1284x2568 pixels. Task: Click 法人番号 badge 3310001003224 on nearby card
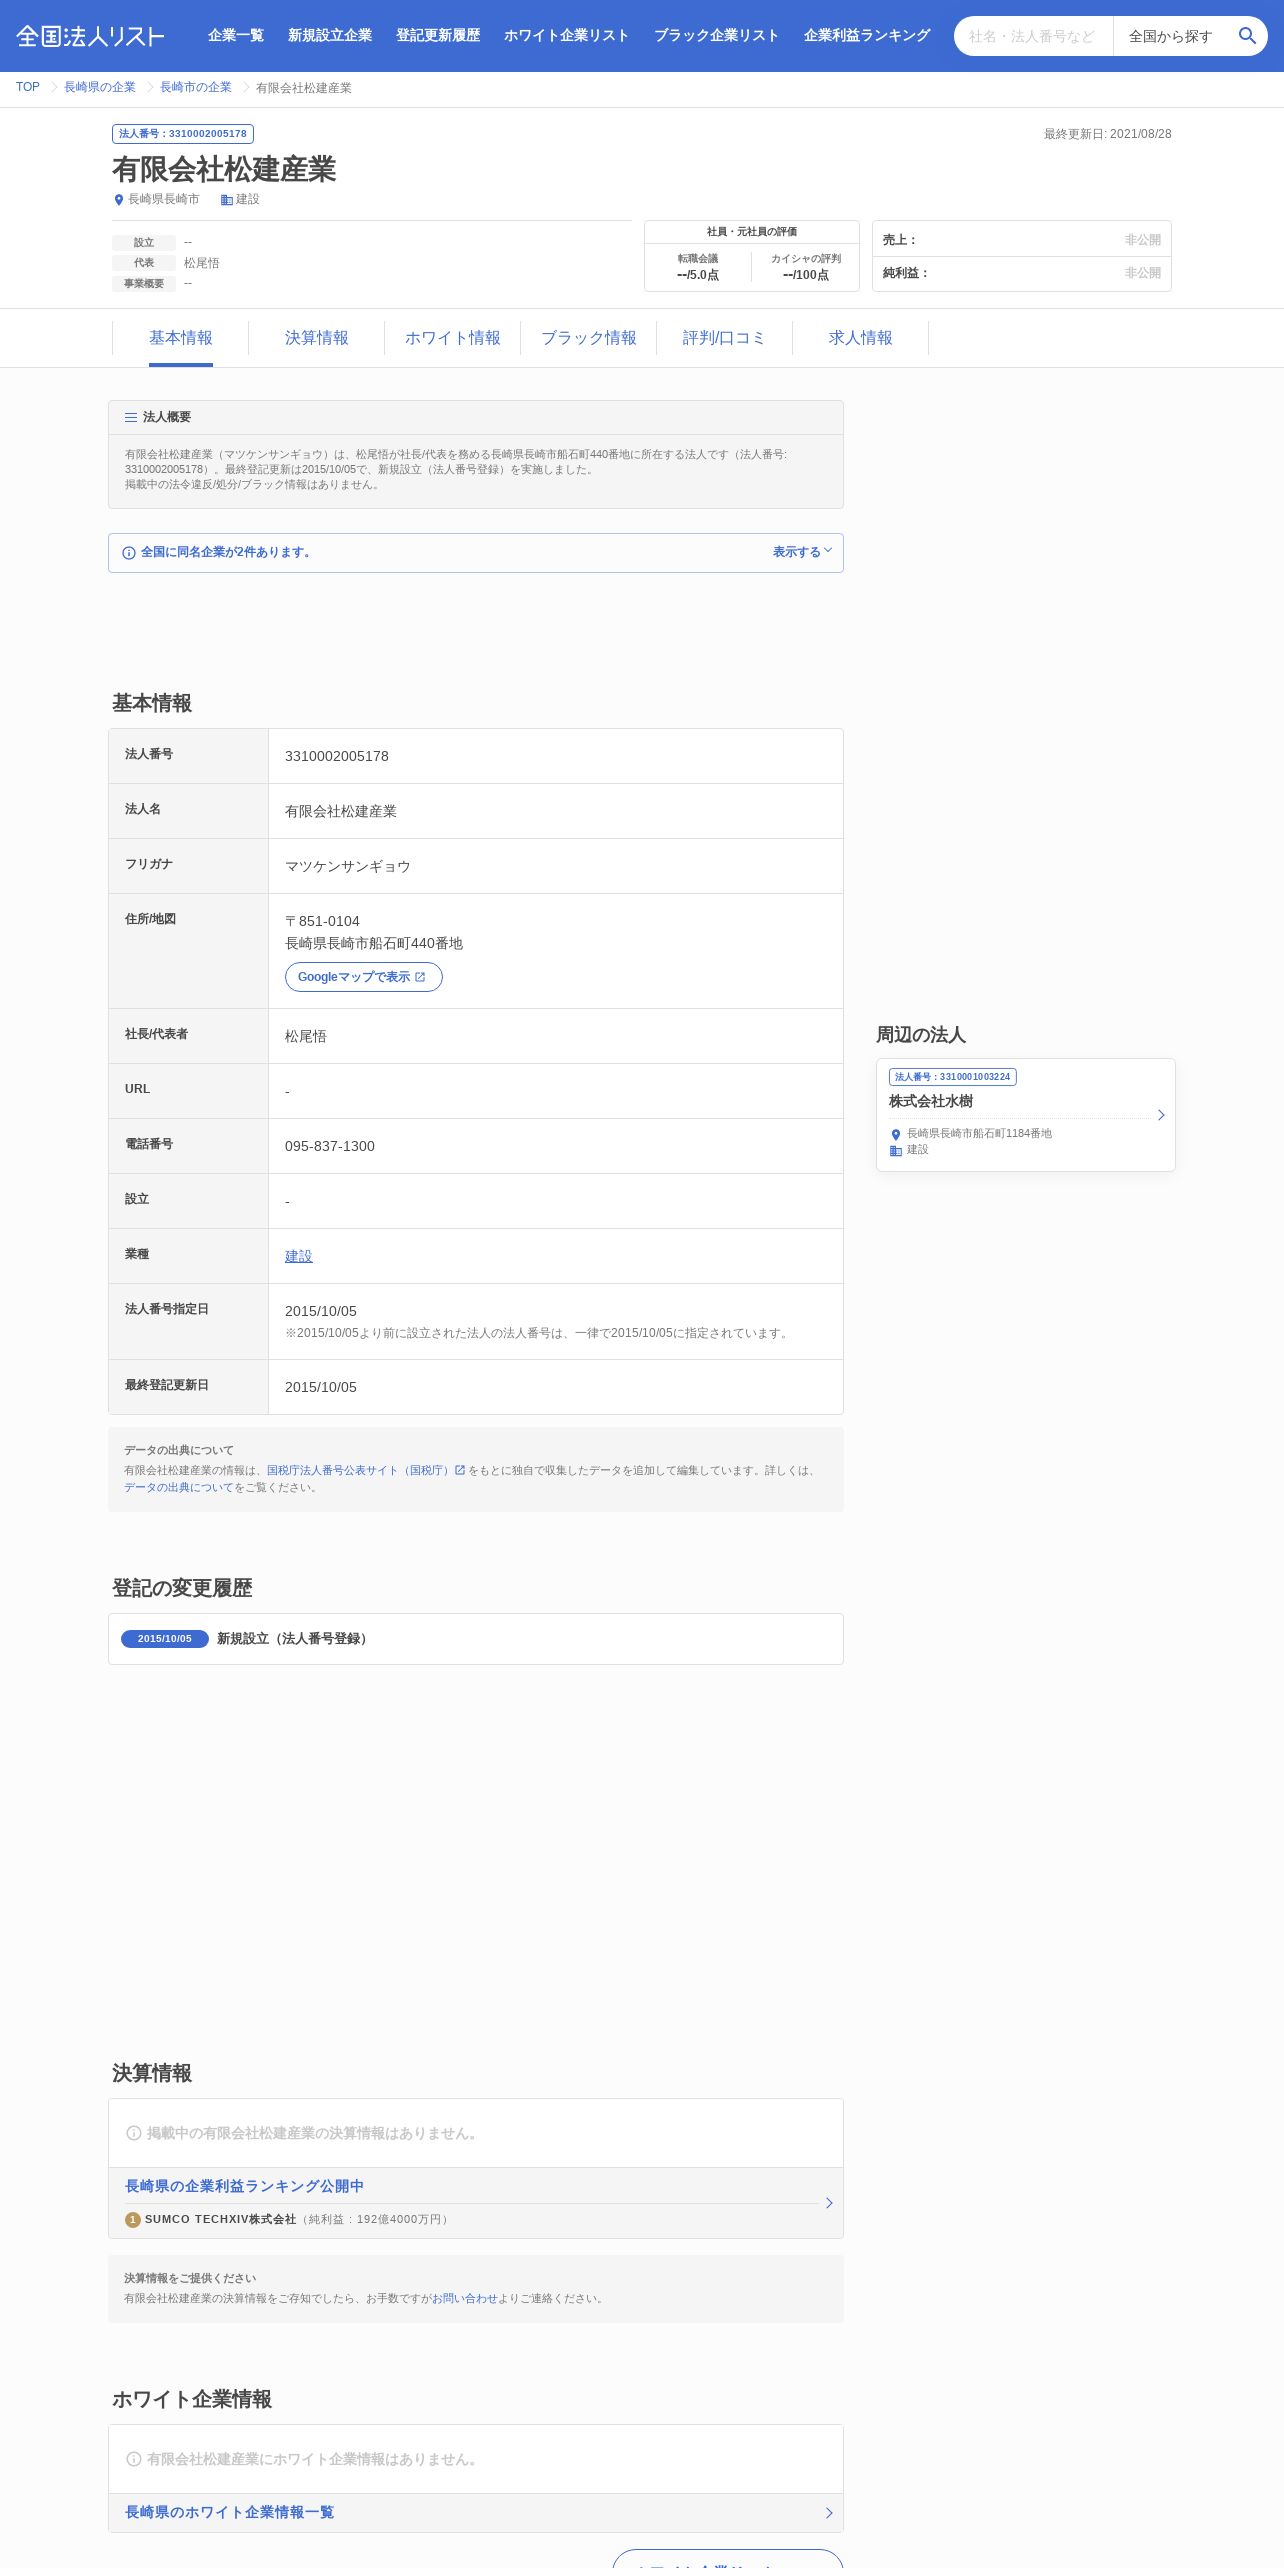coord(953,1077)
